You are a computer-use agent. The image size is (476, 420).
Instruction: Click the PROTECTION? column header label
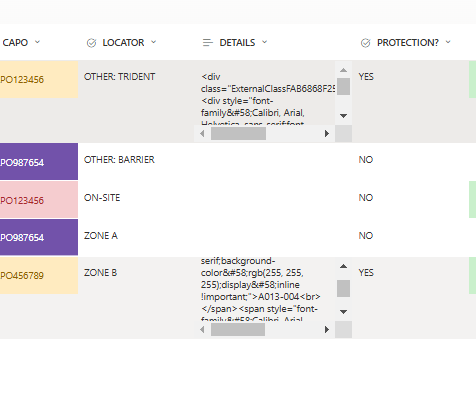point(408,43)
